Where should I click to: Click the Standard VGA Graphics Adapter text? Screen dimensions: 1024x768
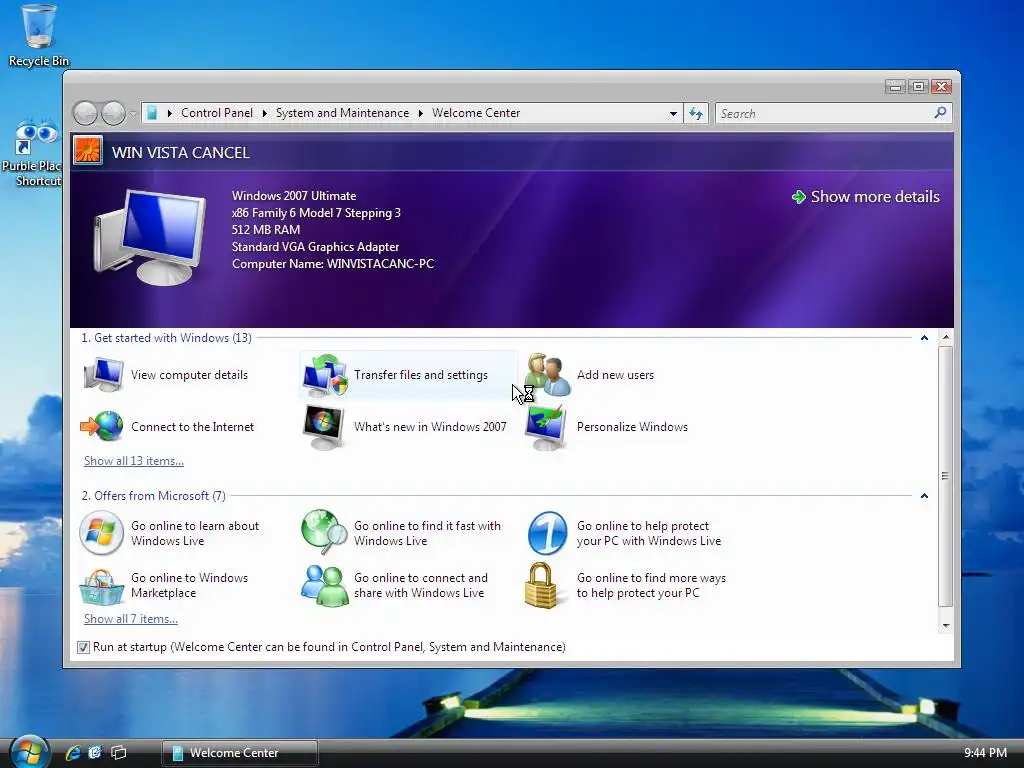coord(315,247)
